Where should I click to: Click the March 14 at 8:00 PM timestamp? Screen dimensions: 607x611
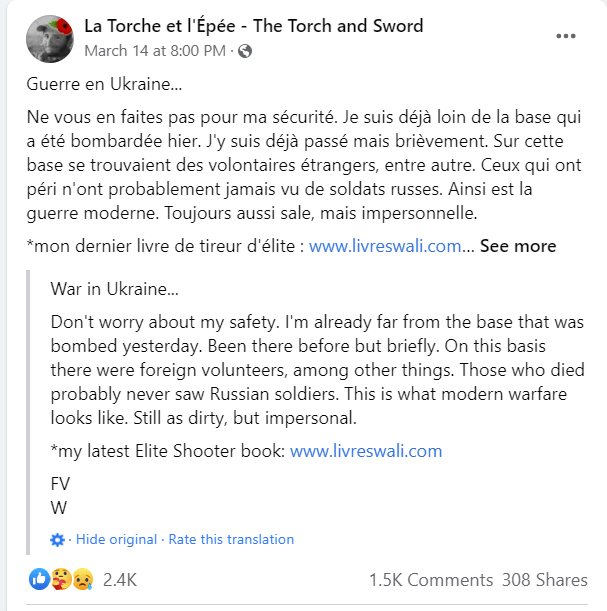coord(156,50)
